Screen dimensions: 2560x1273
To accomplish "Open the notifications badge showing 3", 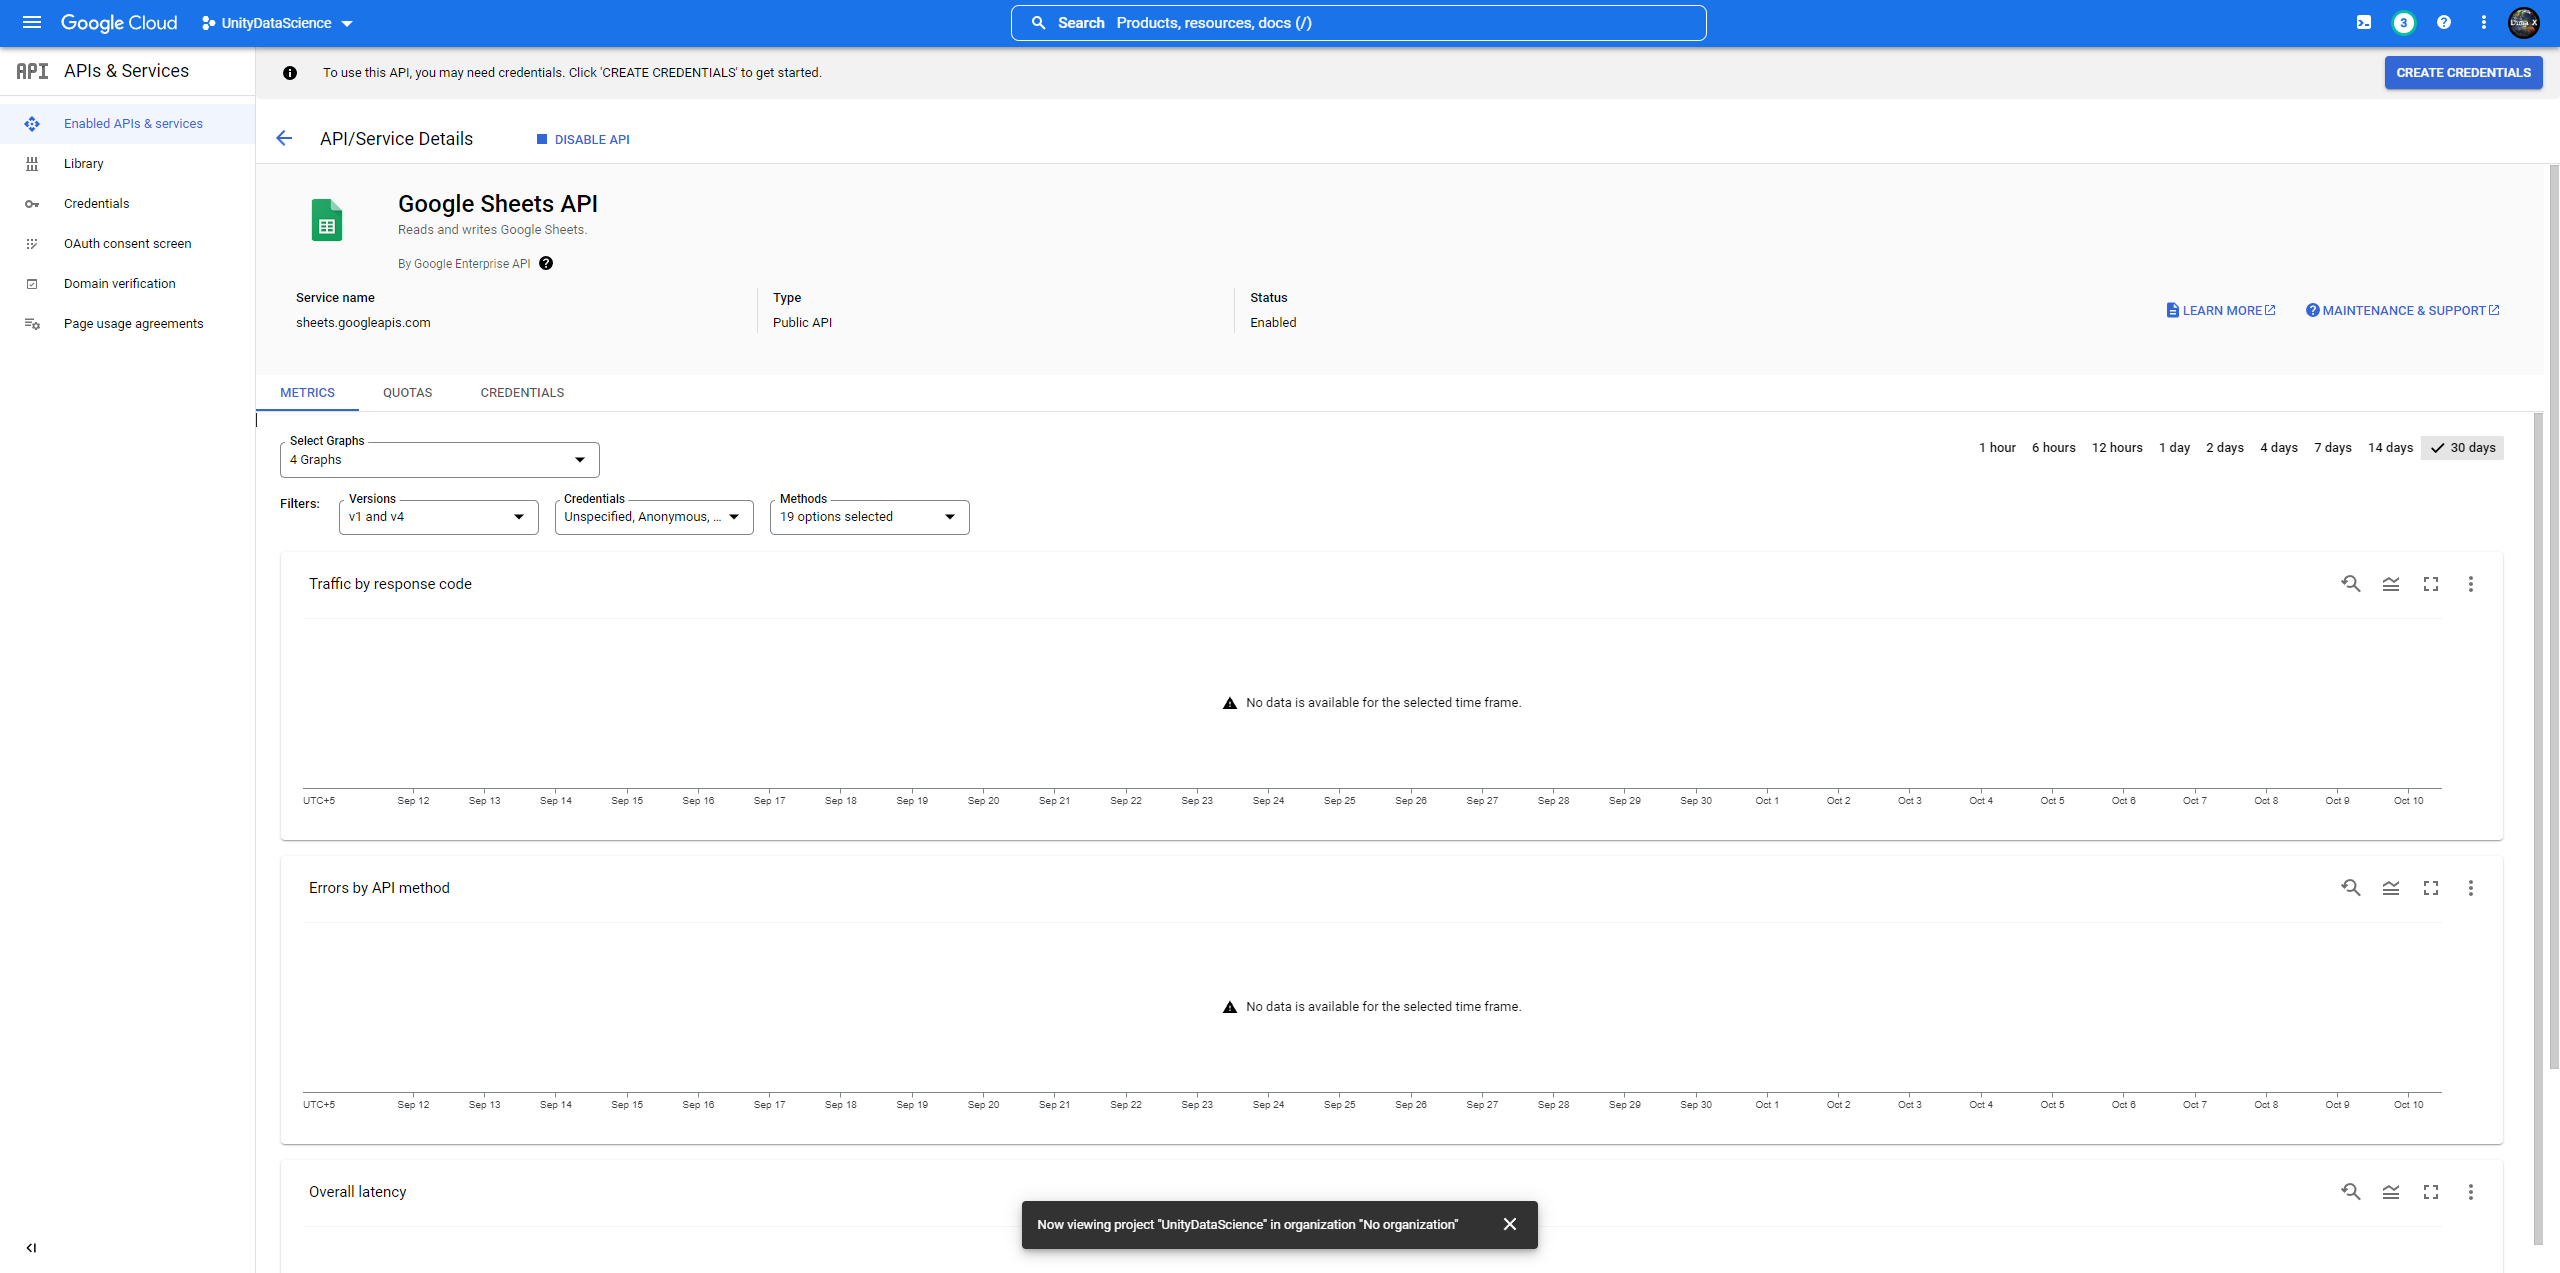I will tap(2404, 22).
